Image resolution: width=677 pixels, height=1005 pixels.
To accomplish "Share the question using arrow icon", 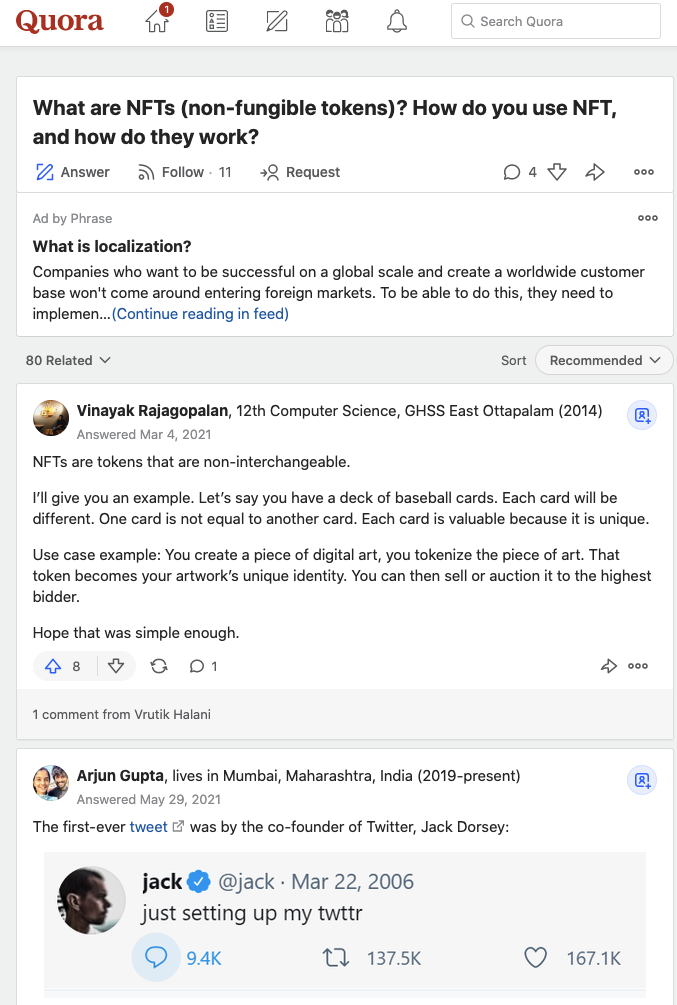I will click(595, 172).
